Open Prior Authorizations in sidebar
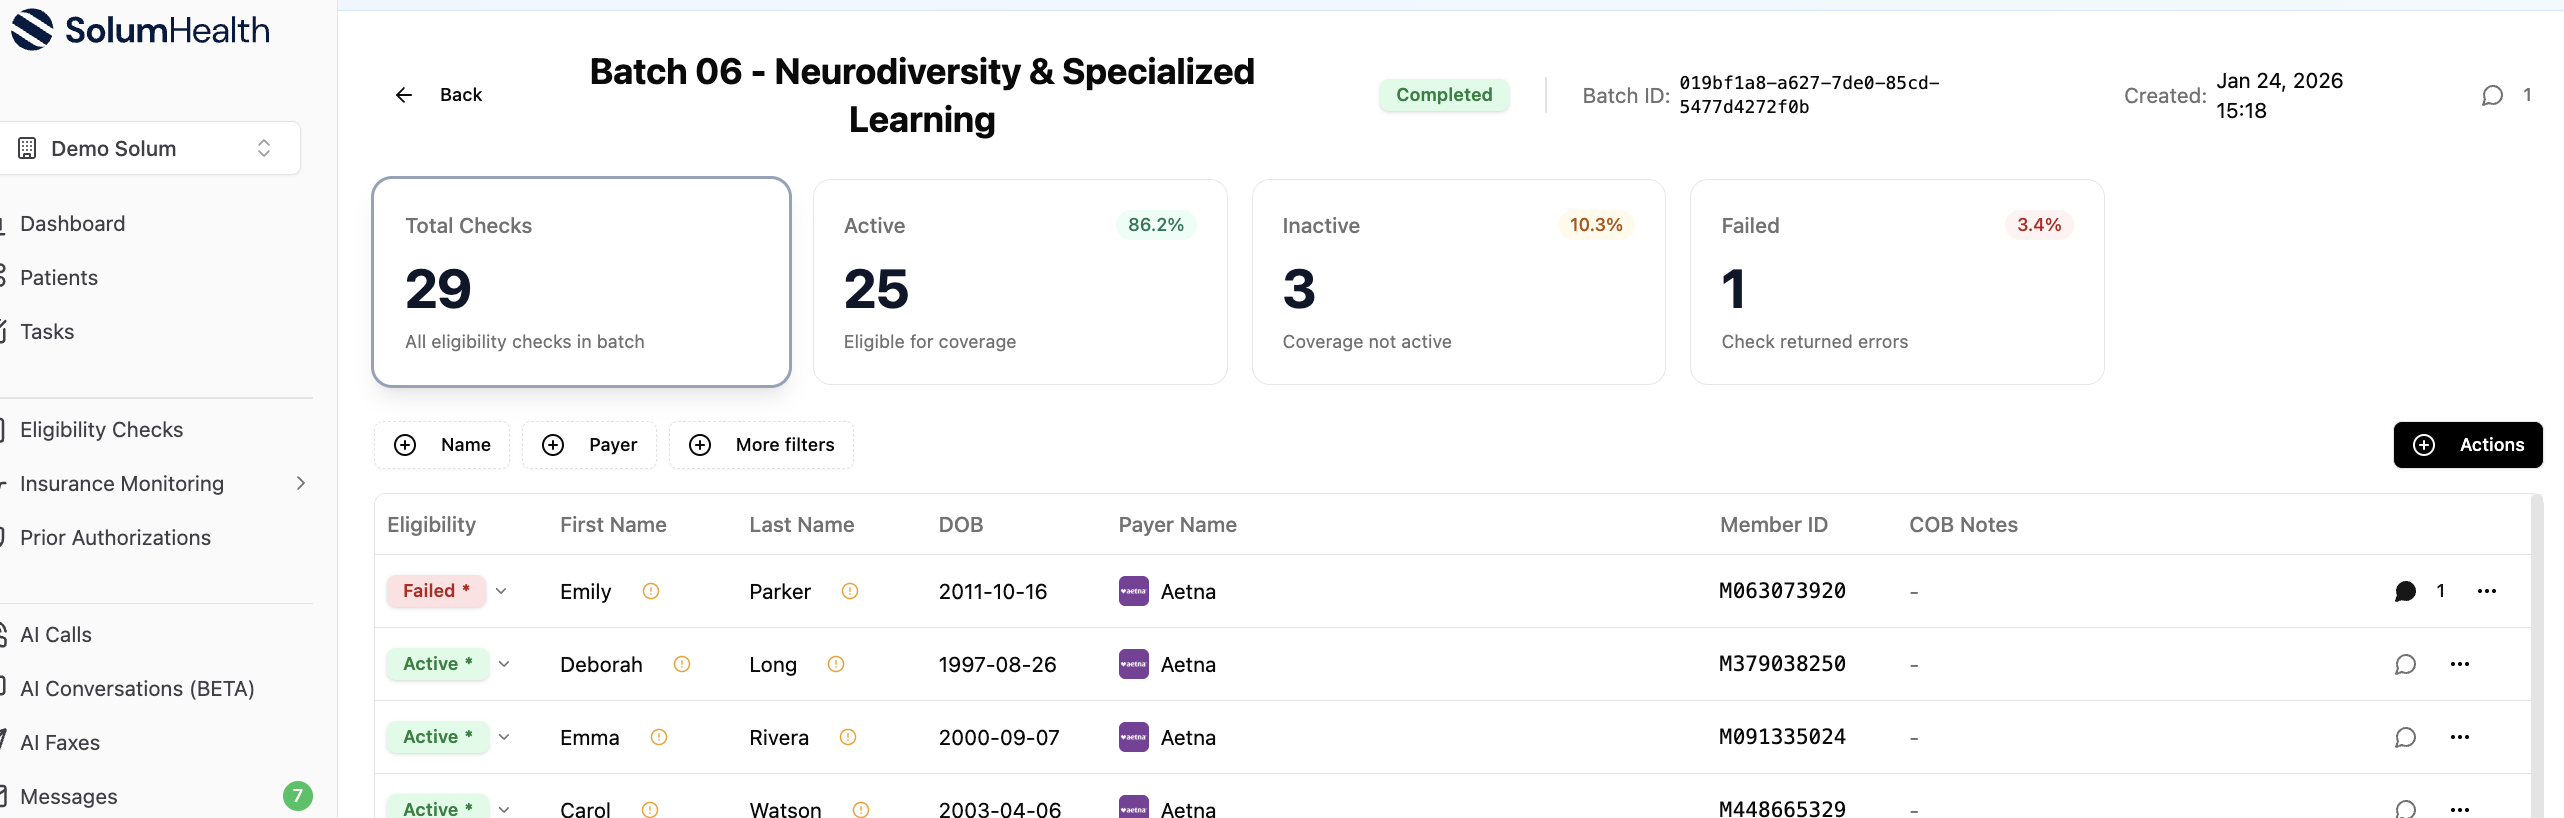 [x=115, y=538]
